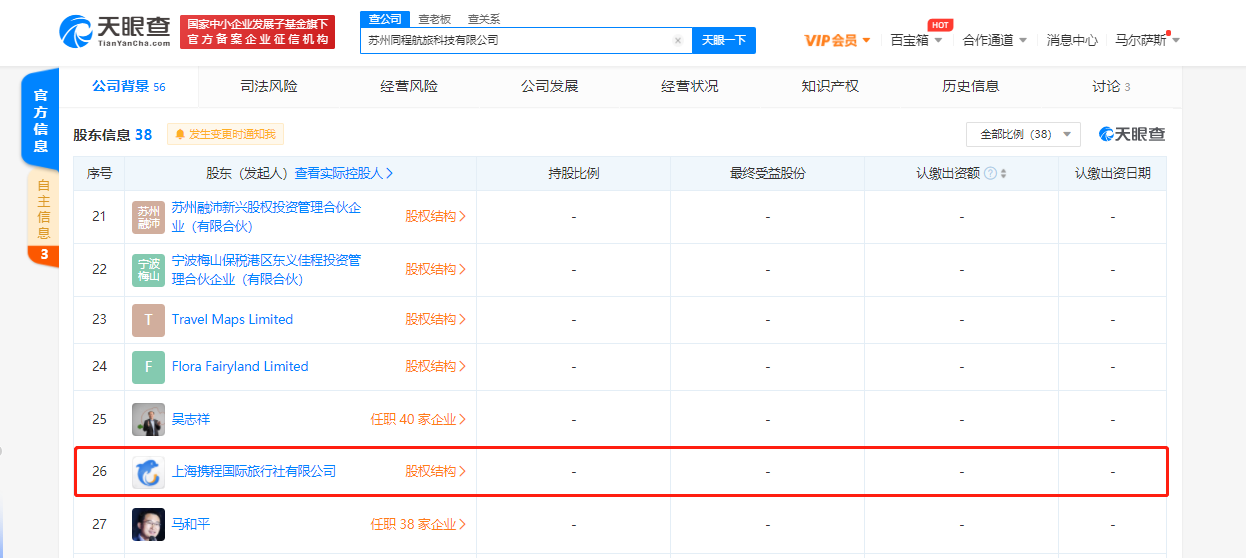
Task: Open 股权结构 for 苏州融沛新兴 row
Action: pos(435,216)
